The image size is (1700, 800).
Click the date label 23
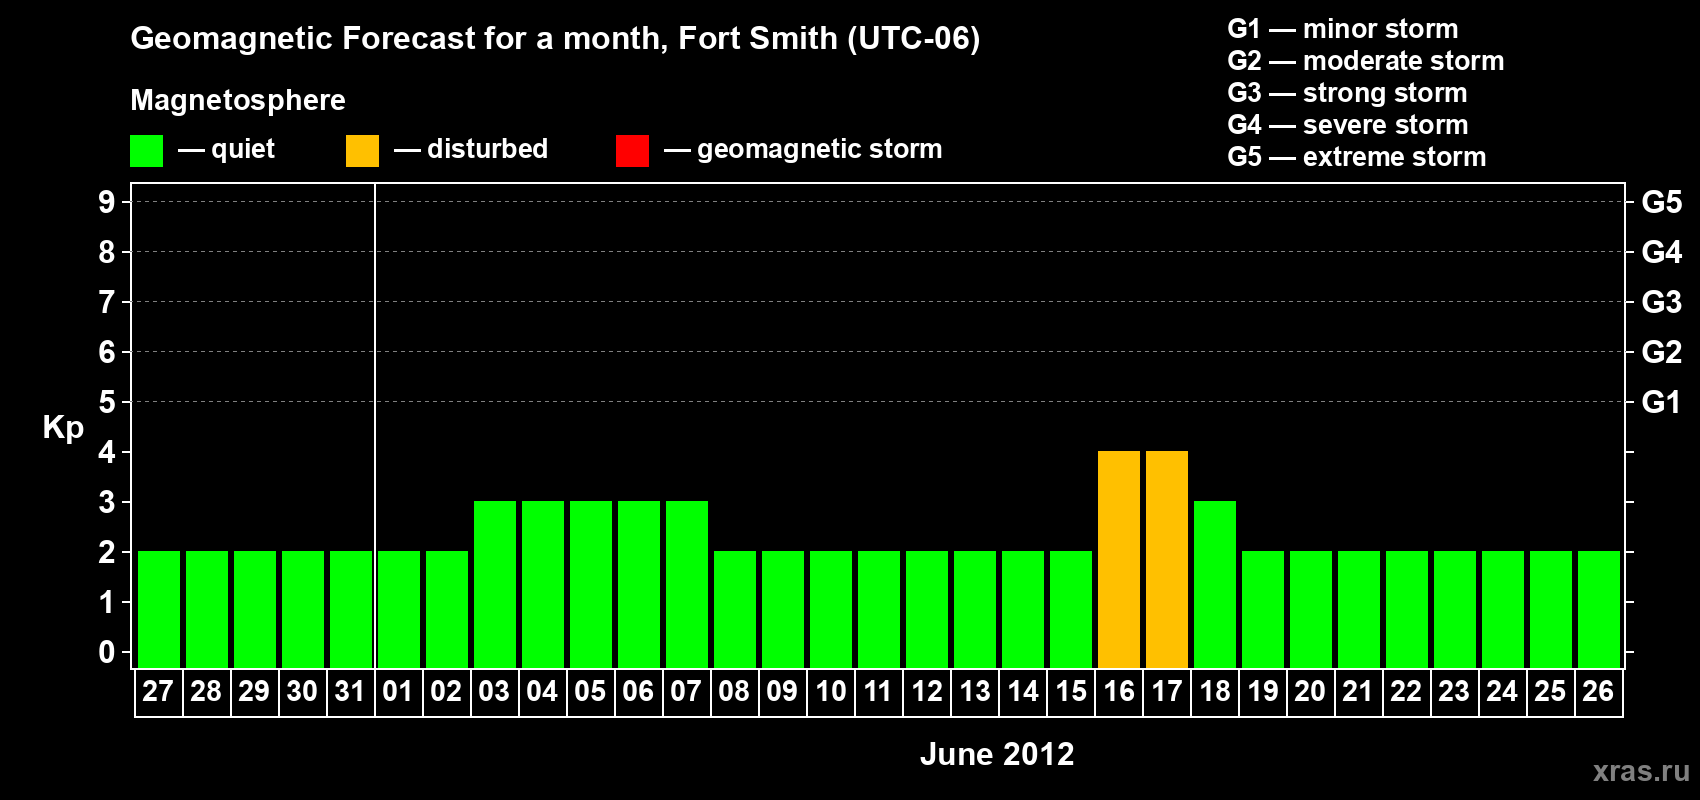pos(1454,691)
